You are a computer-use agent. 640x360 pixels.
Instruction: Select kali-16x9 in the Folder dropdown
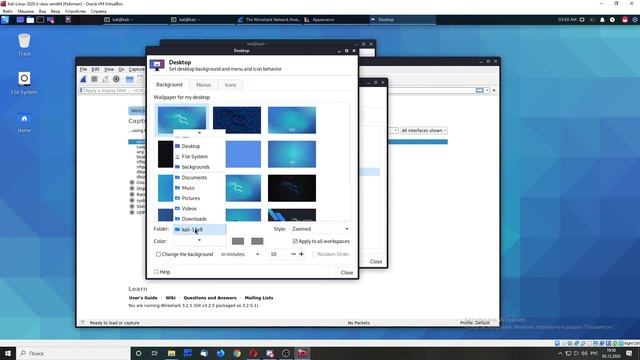point(199,229)
